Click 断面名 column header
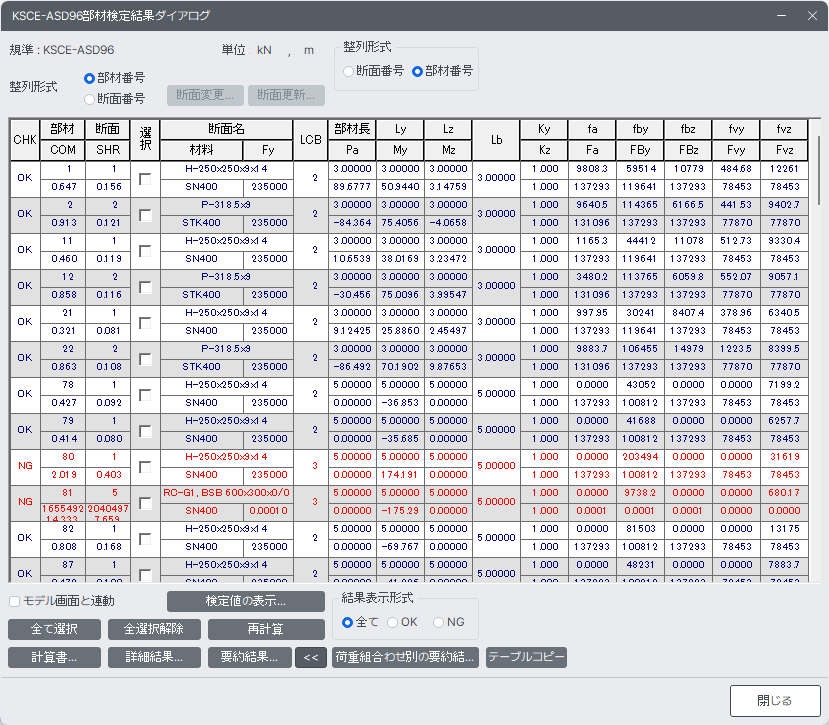The height and width of the screenshot is (725, 829). (226, 129)
